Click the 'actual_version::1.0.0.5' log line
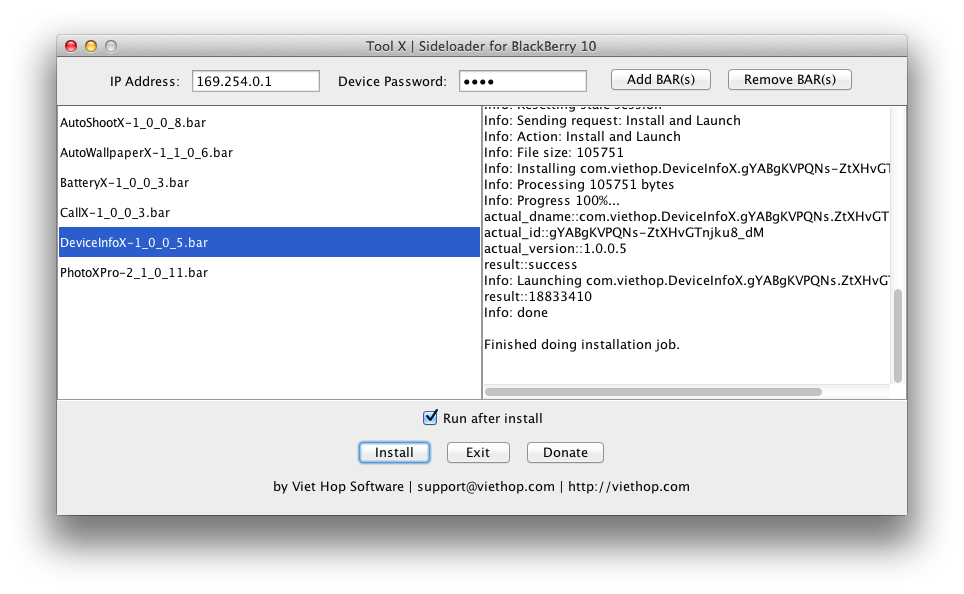Screen dimensions: 964x594 (555, 248)
